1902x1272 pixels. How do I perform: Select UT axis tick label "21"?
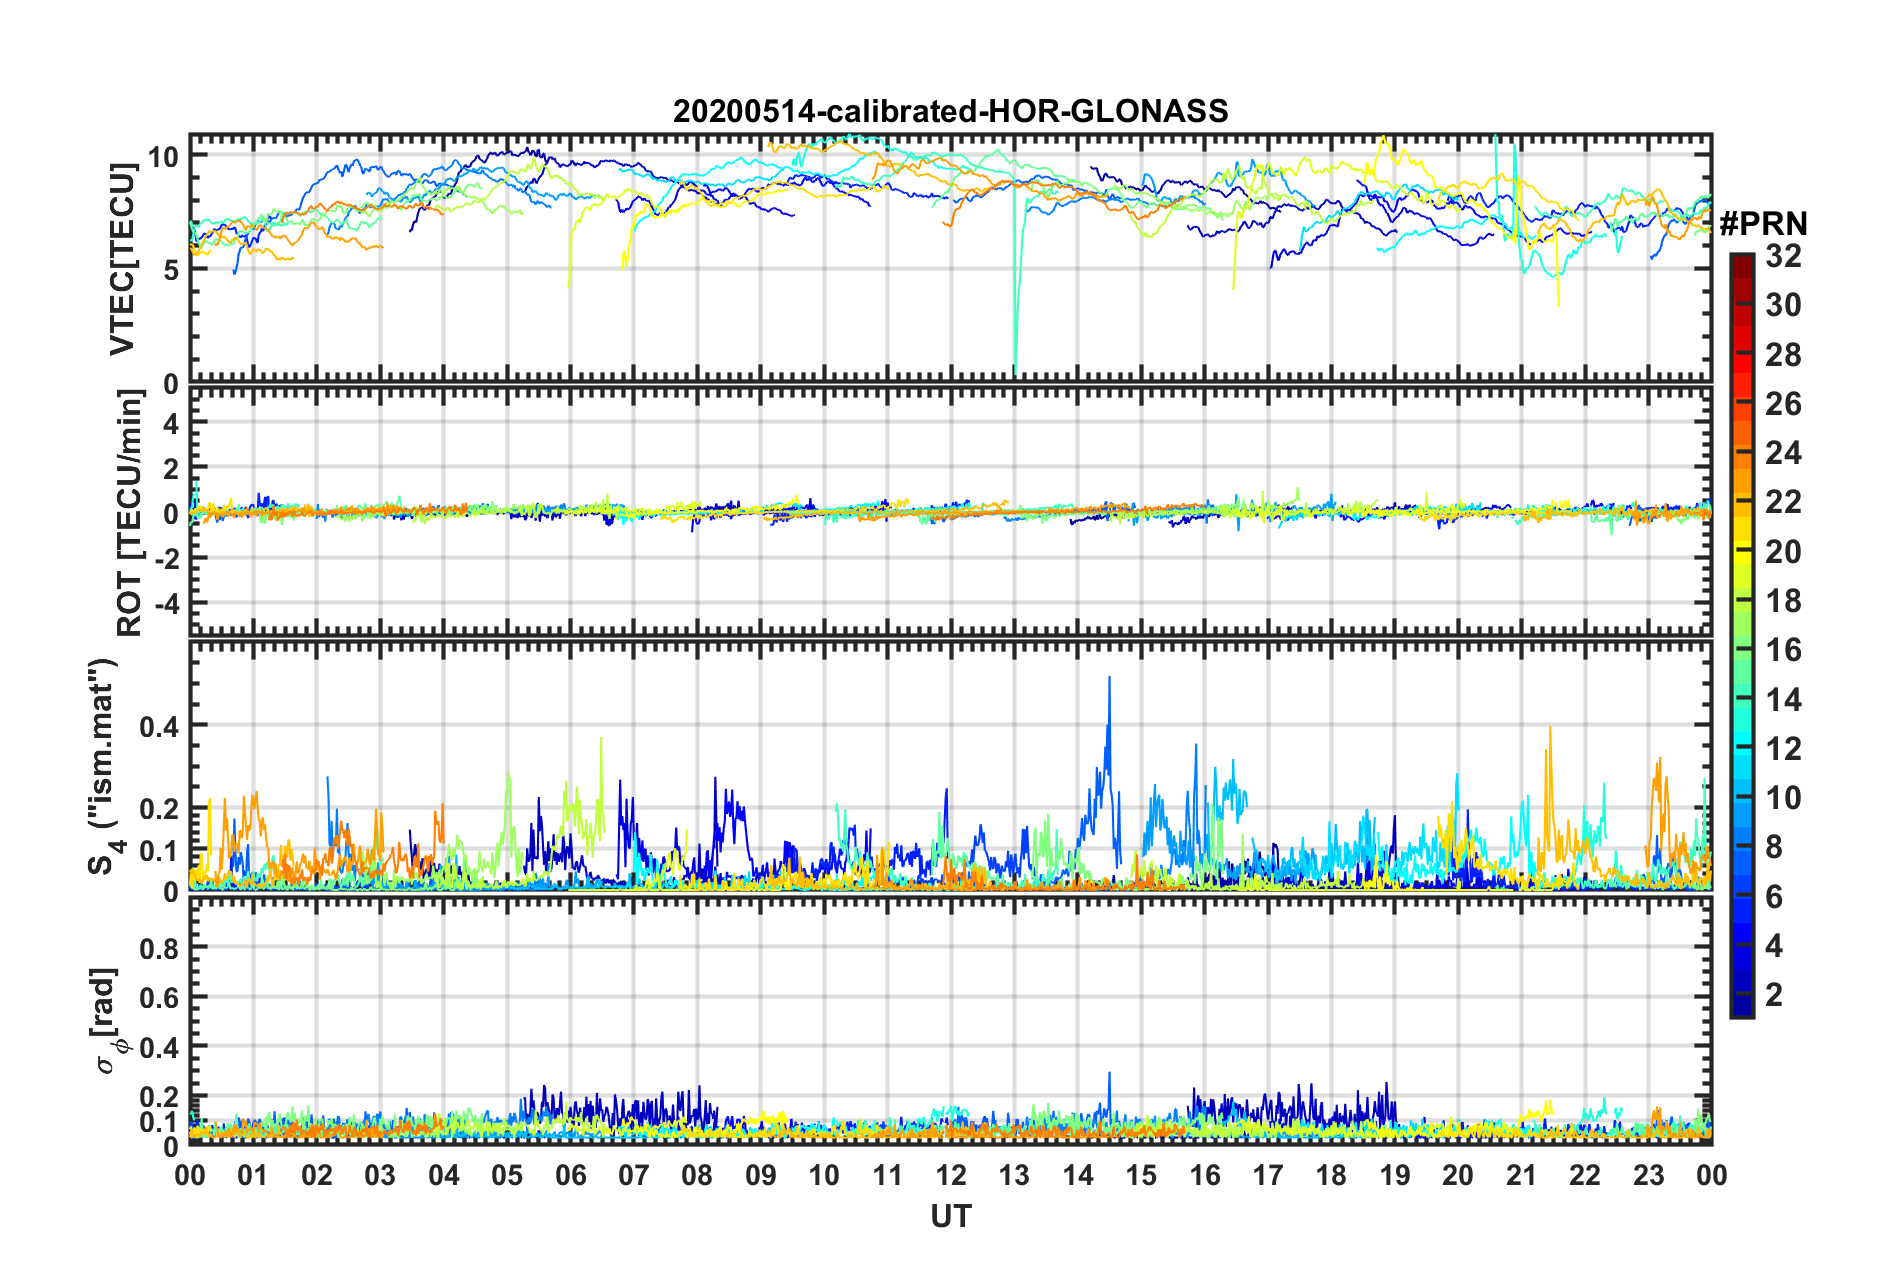point(1522,1175)
